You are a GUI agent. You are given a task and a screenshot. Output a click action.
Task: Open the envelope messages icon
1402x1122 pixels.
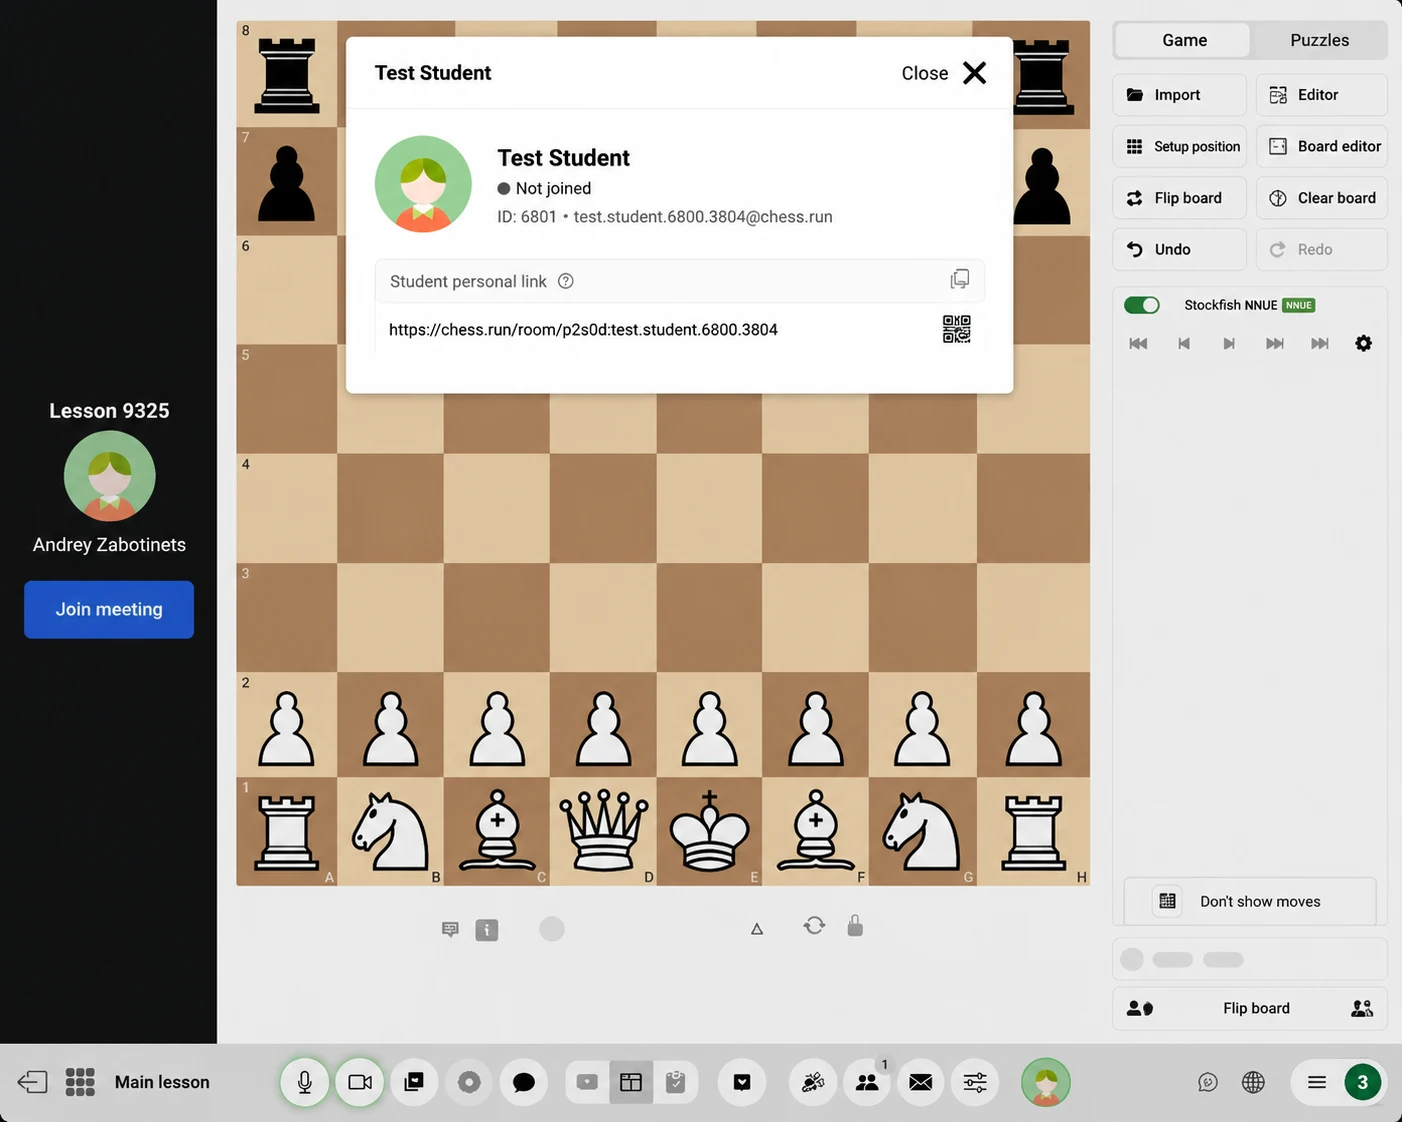921,1082
